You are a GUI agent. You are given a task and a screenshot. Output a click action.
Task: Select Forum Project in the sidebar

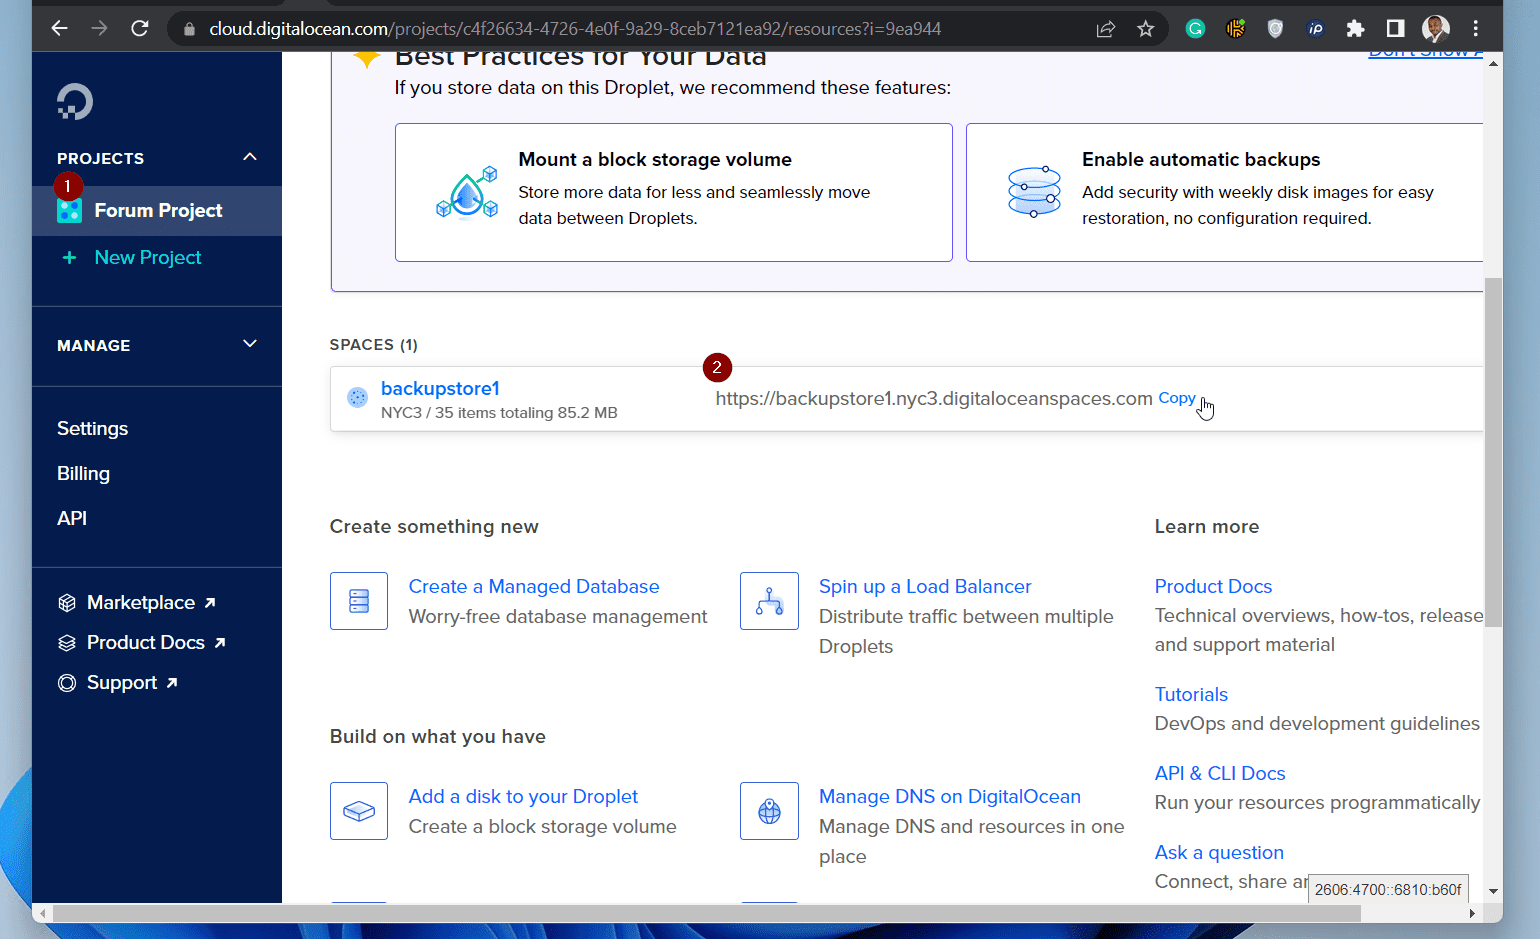pos(157,211)
